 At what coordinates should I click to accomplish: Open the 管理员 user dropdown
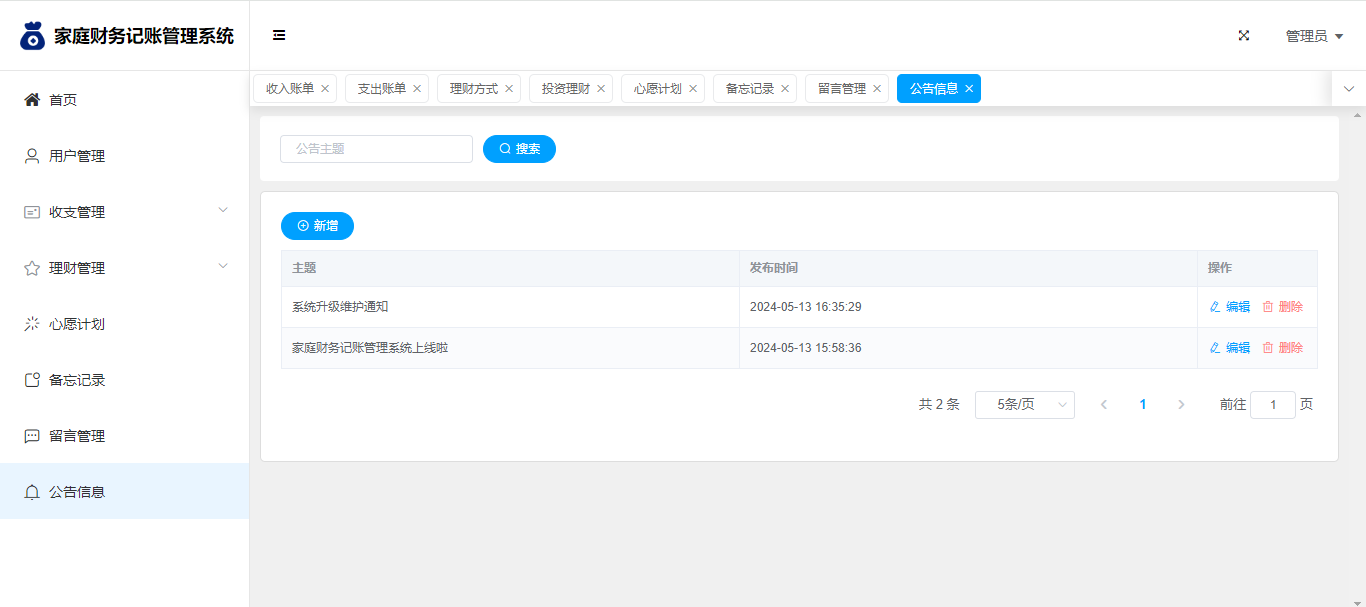coord(1314,36)
